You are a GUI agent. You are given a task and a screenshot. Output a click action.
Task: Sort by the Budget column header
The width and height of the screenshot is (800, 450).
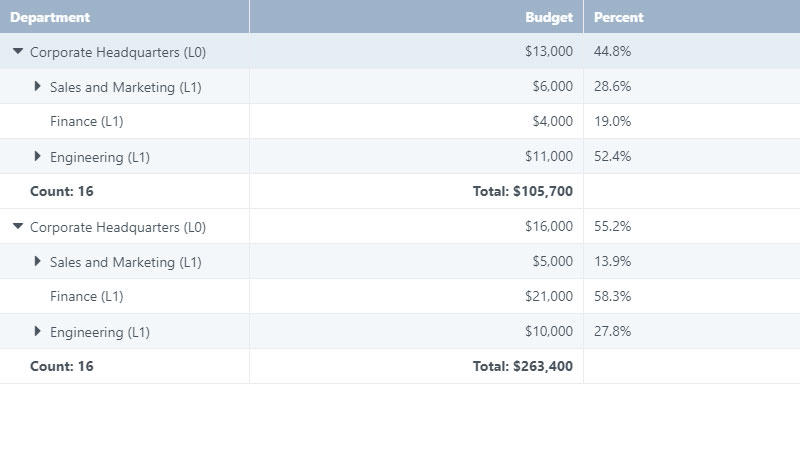pos(549,17)
